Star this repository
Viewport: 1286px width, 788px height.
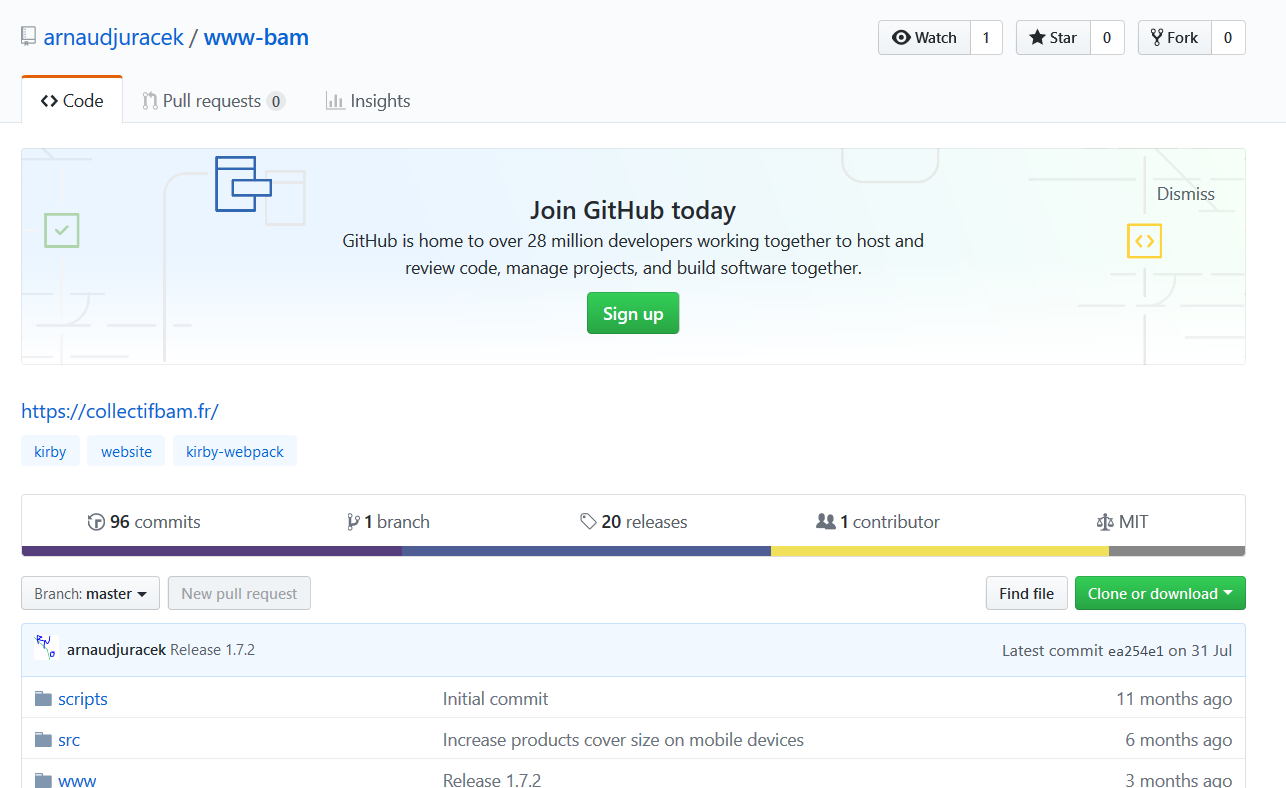click(1053, 38)
